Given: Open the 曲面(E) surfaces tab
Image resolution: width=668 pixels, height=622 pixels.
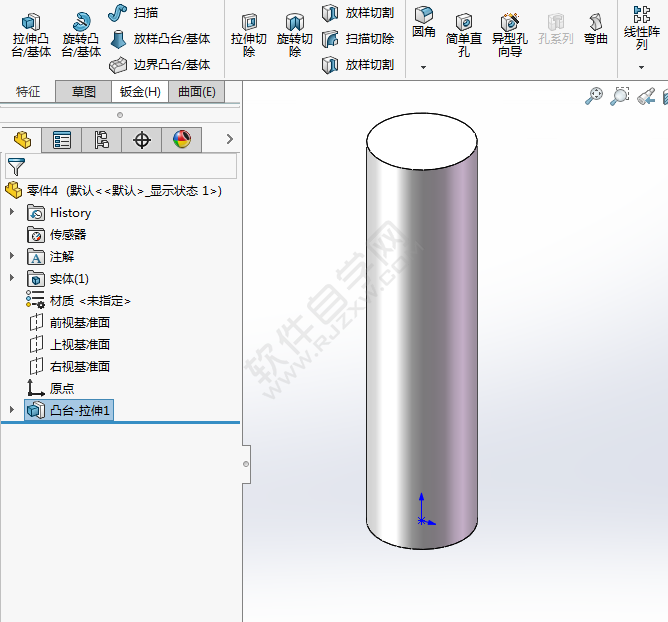Looking at the screenshot, I should pos(196,92).
